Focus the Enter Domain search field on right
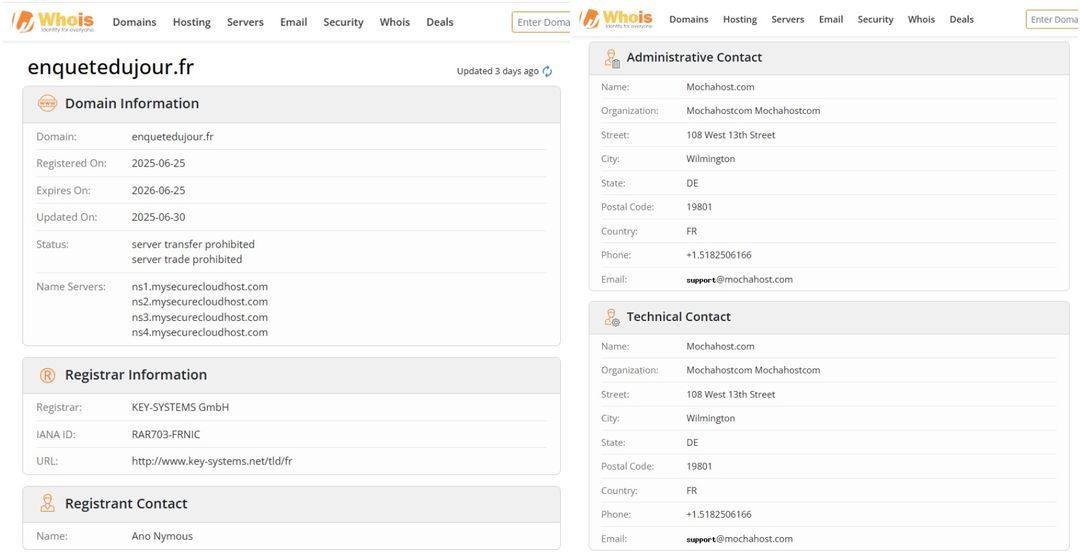 [1052, 19]
